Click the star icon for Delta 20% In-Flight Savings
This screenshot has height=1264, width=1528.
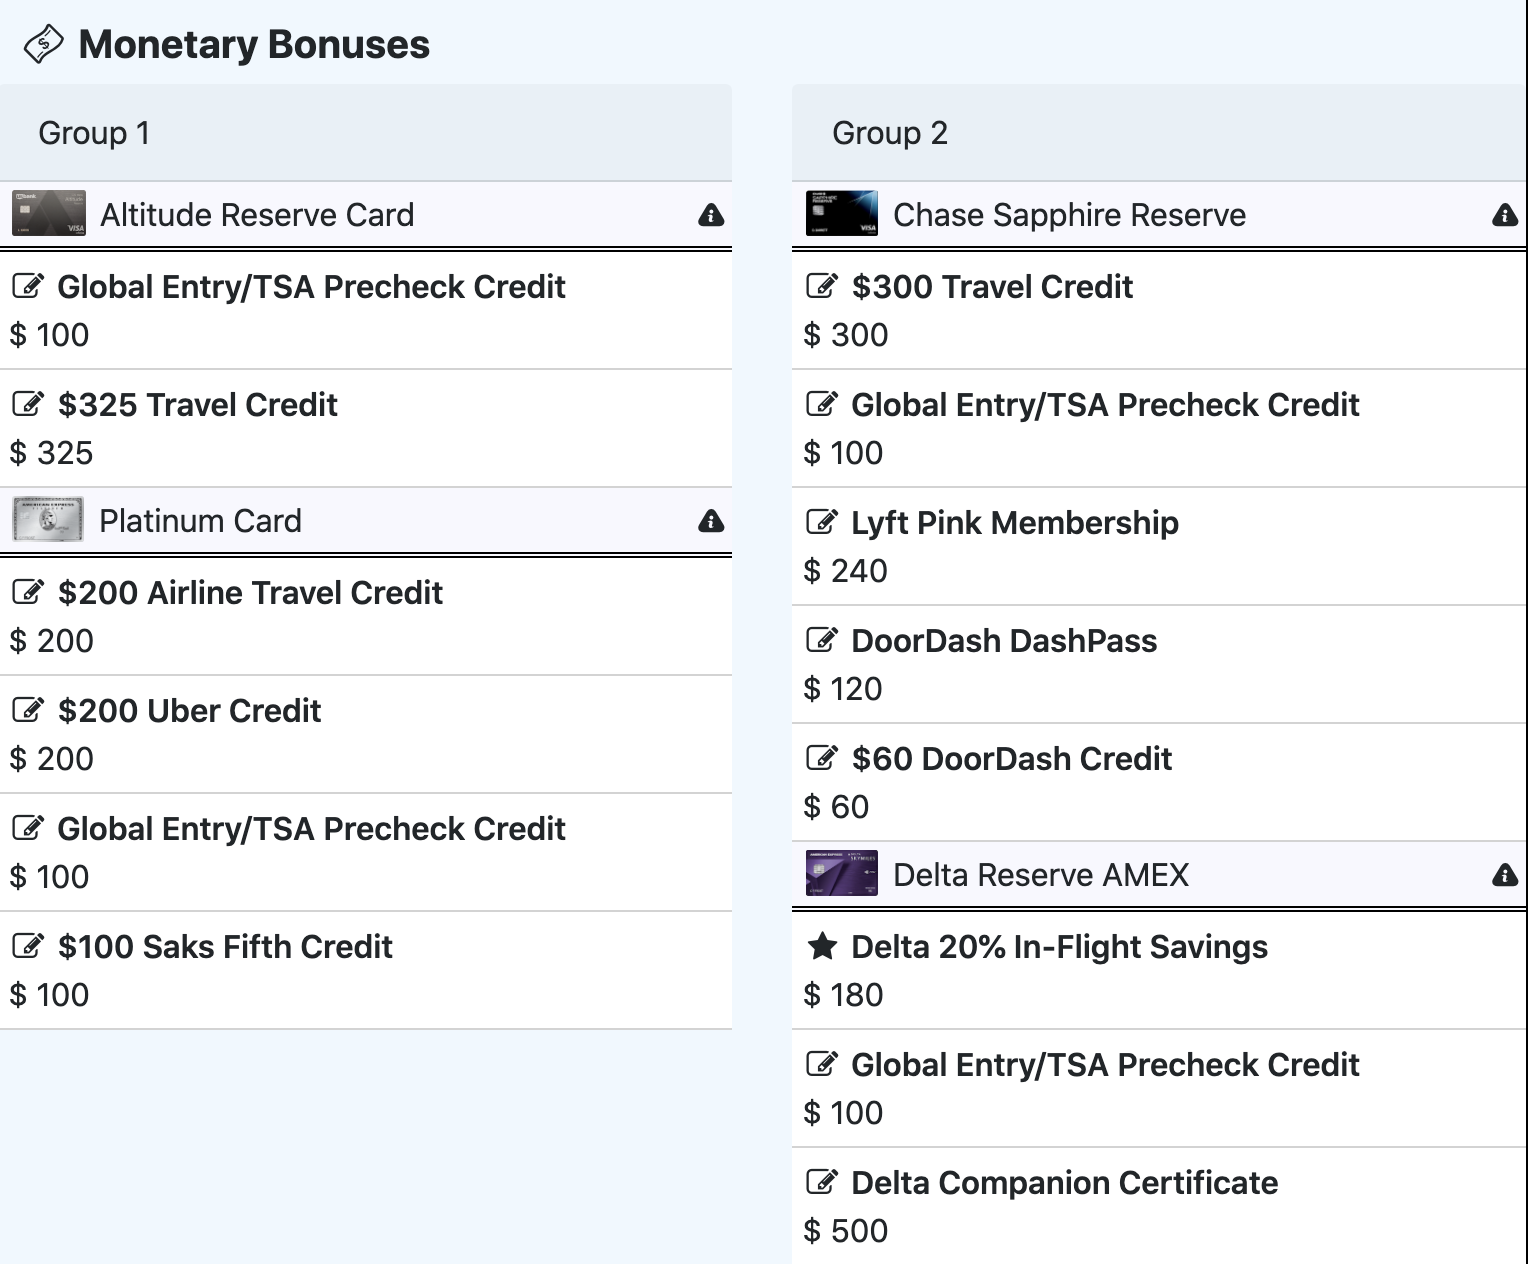tap(822, 946)
